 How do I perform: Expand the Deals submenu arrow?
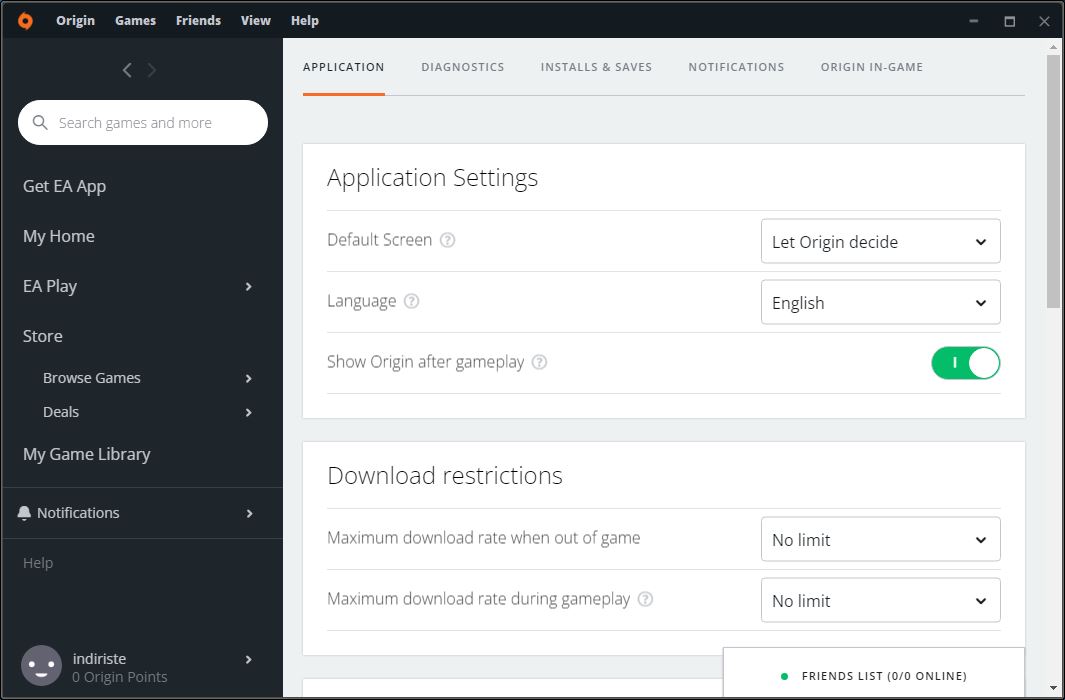coord(249,412)
